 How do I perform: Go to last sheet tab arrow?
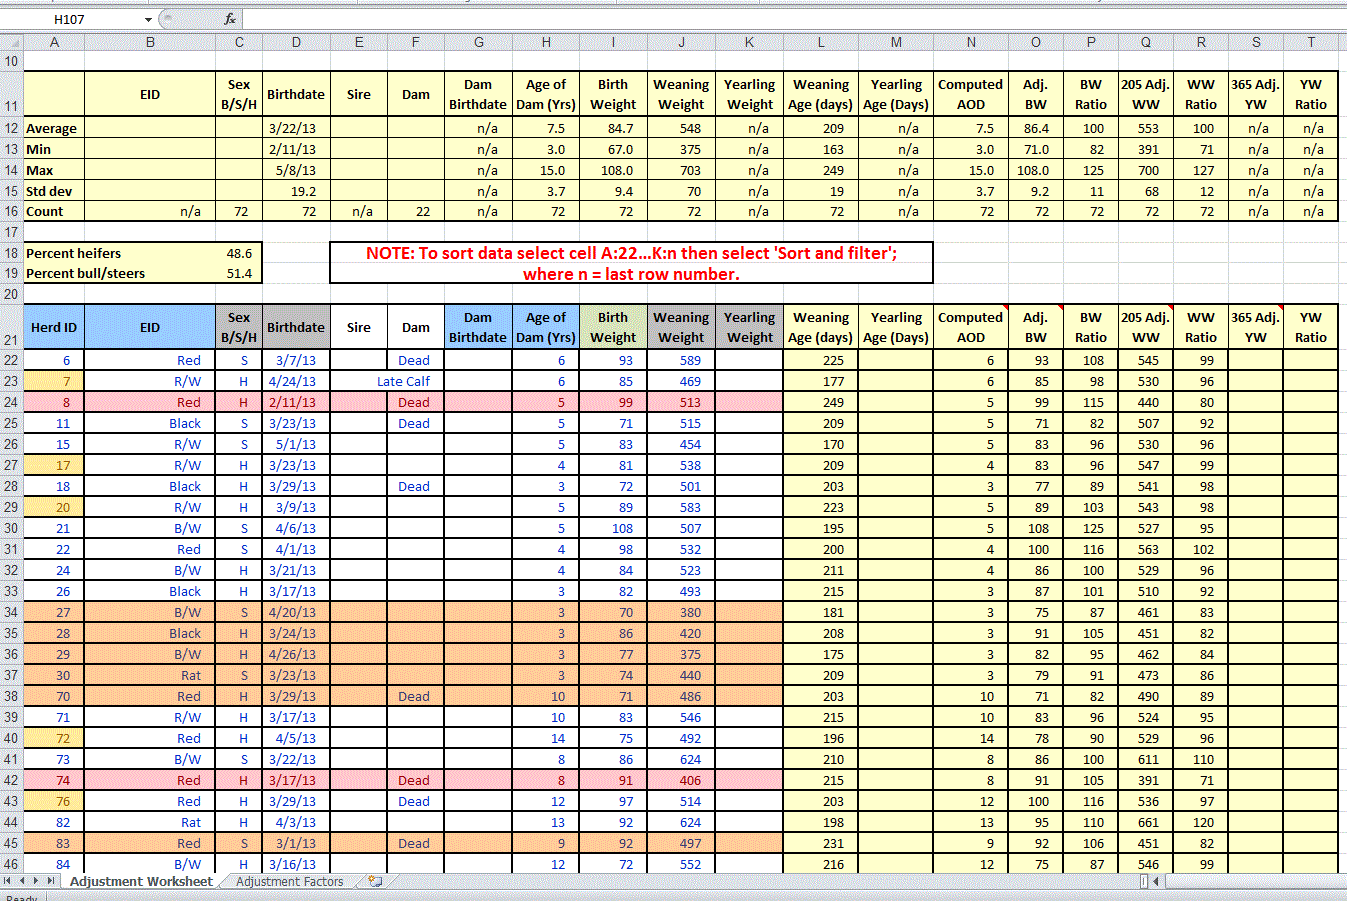tap(51, 881)
